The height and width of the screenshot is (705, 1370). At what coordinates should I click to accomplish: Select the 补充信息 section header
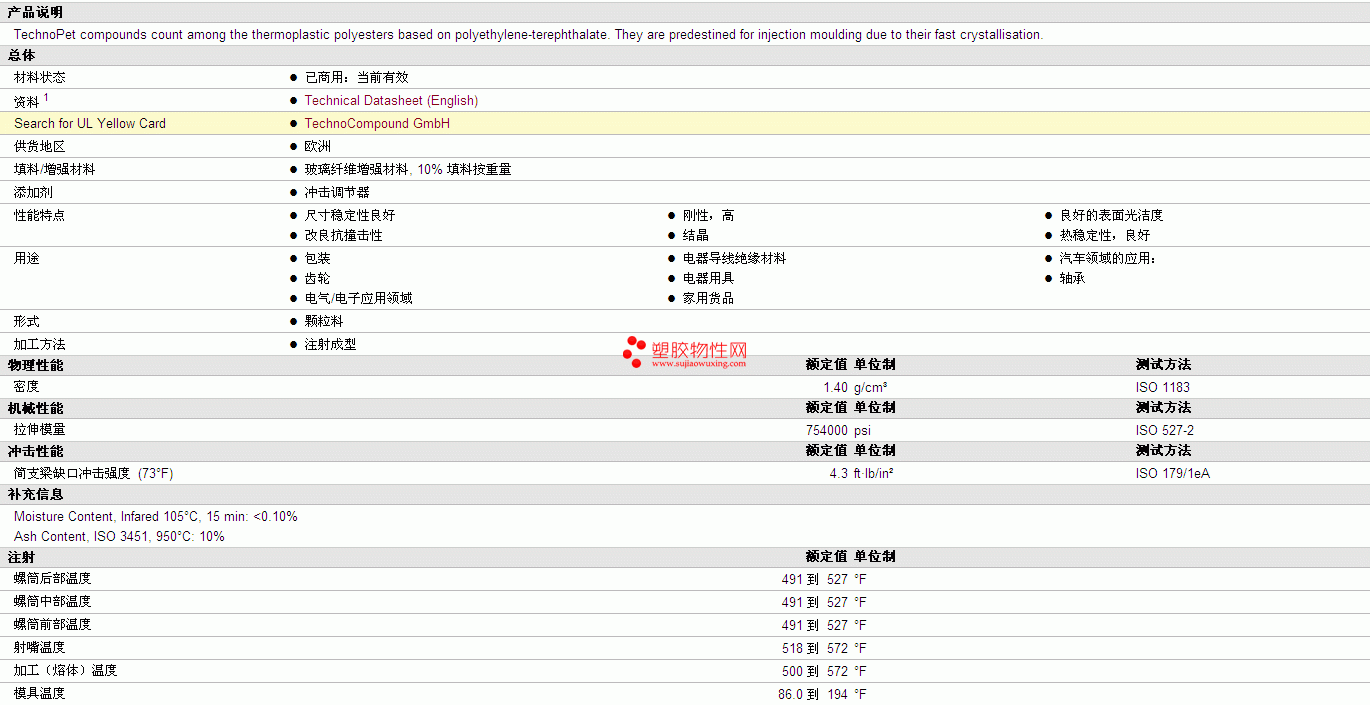pos(35,494)
